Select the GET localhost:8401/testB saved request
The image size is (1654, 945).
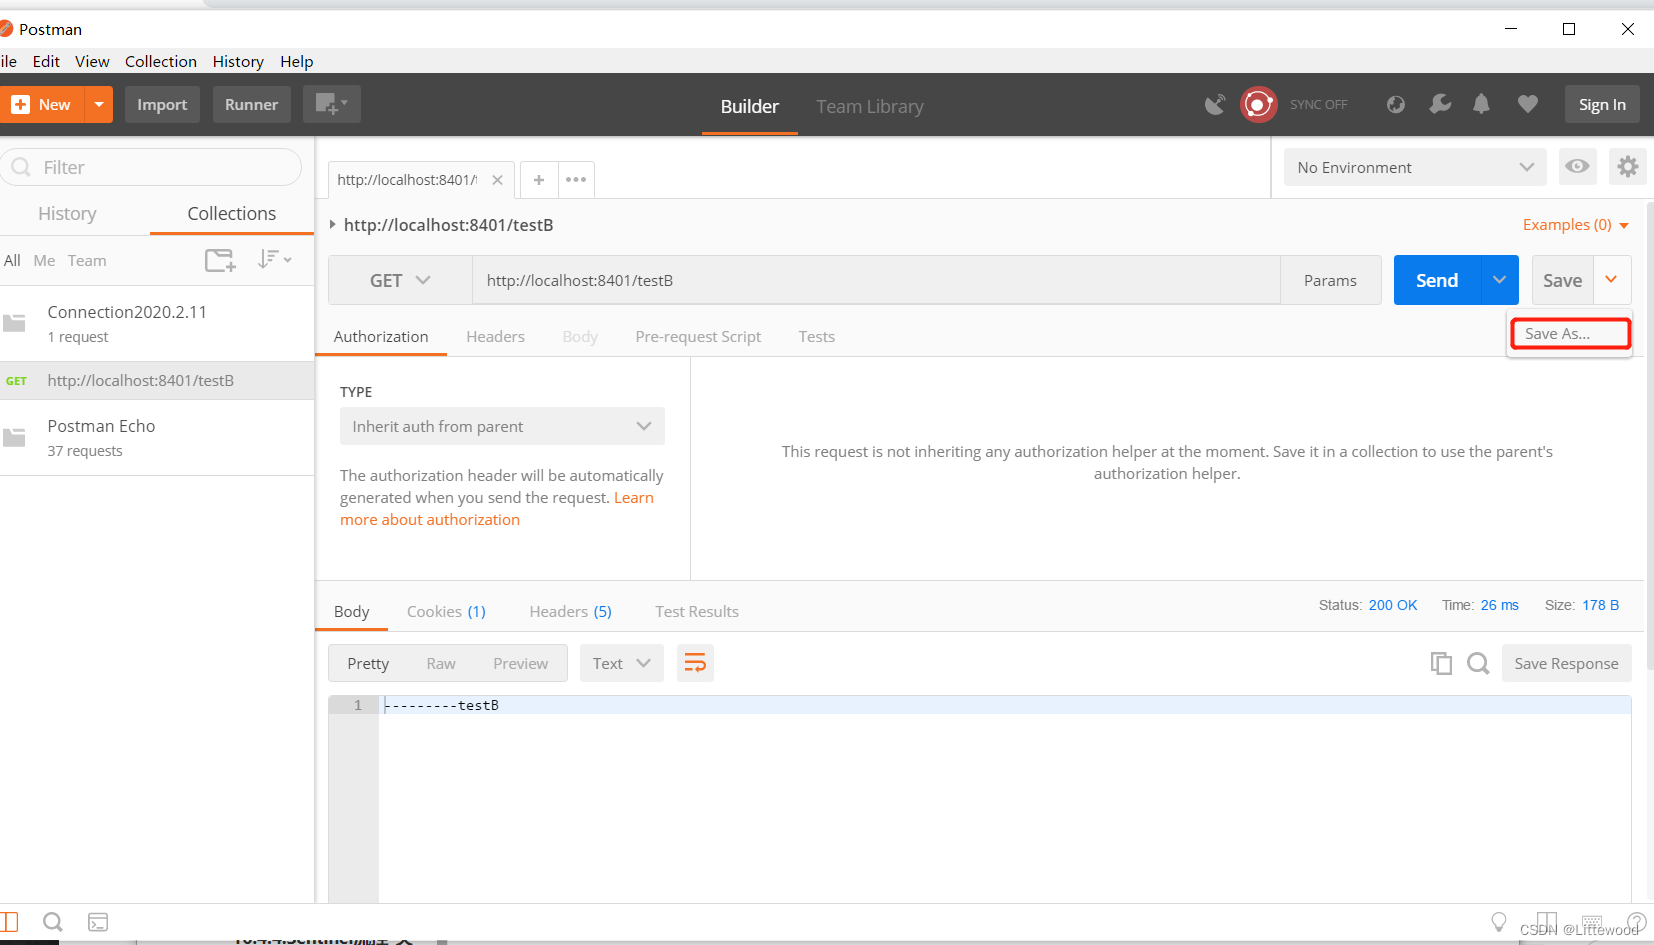click(157, 380)
